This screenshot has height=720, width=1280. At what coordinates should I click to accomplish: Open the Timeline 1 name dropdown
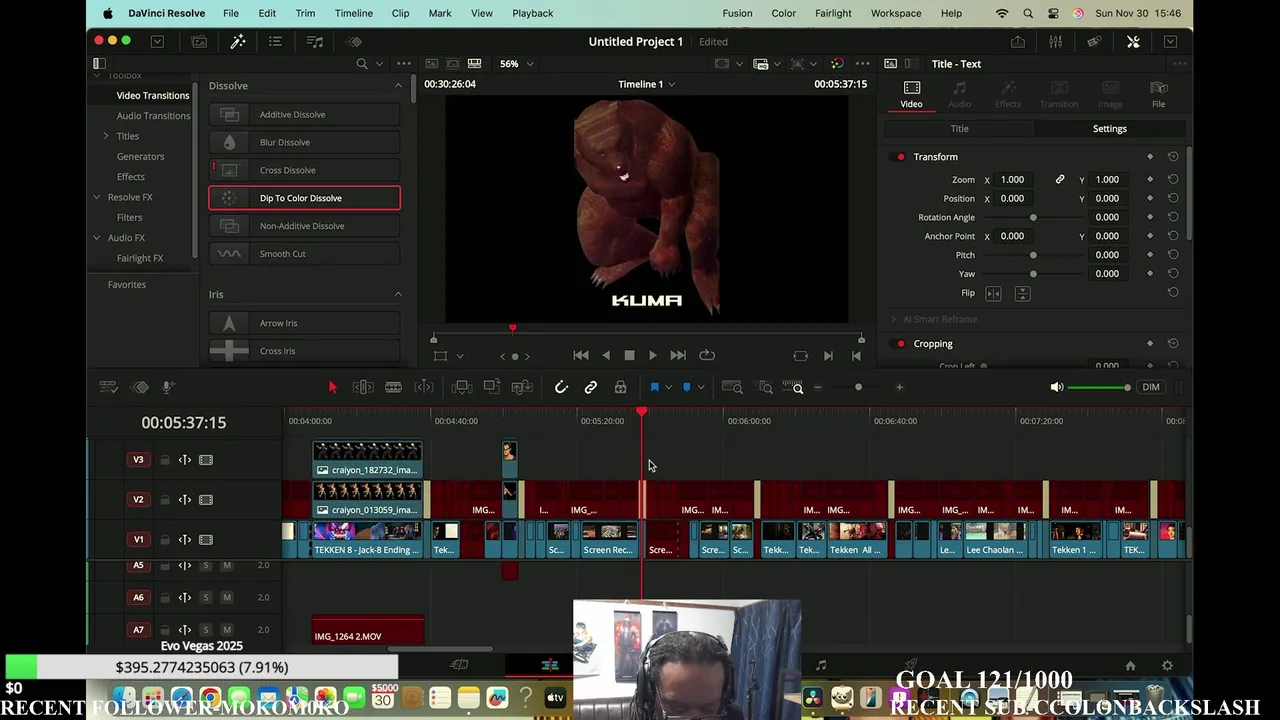pyautogui.click(x=646, y=84)
